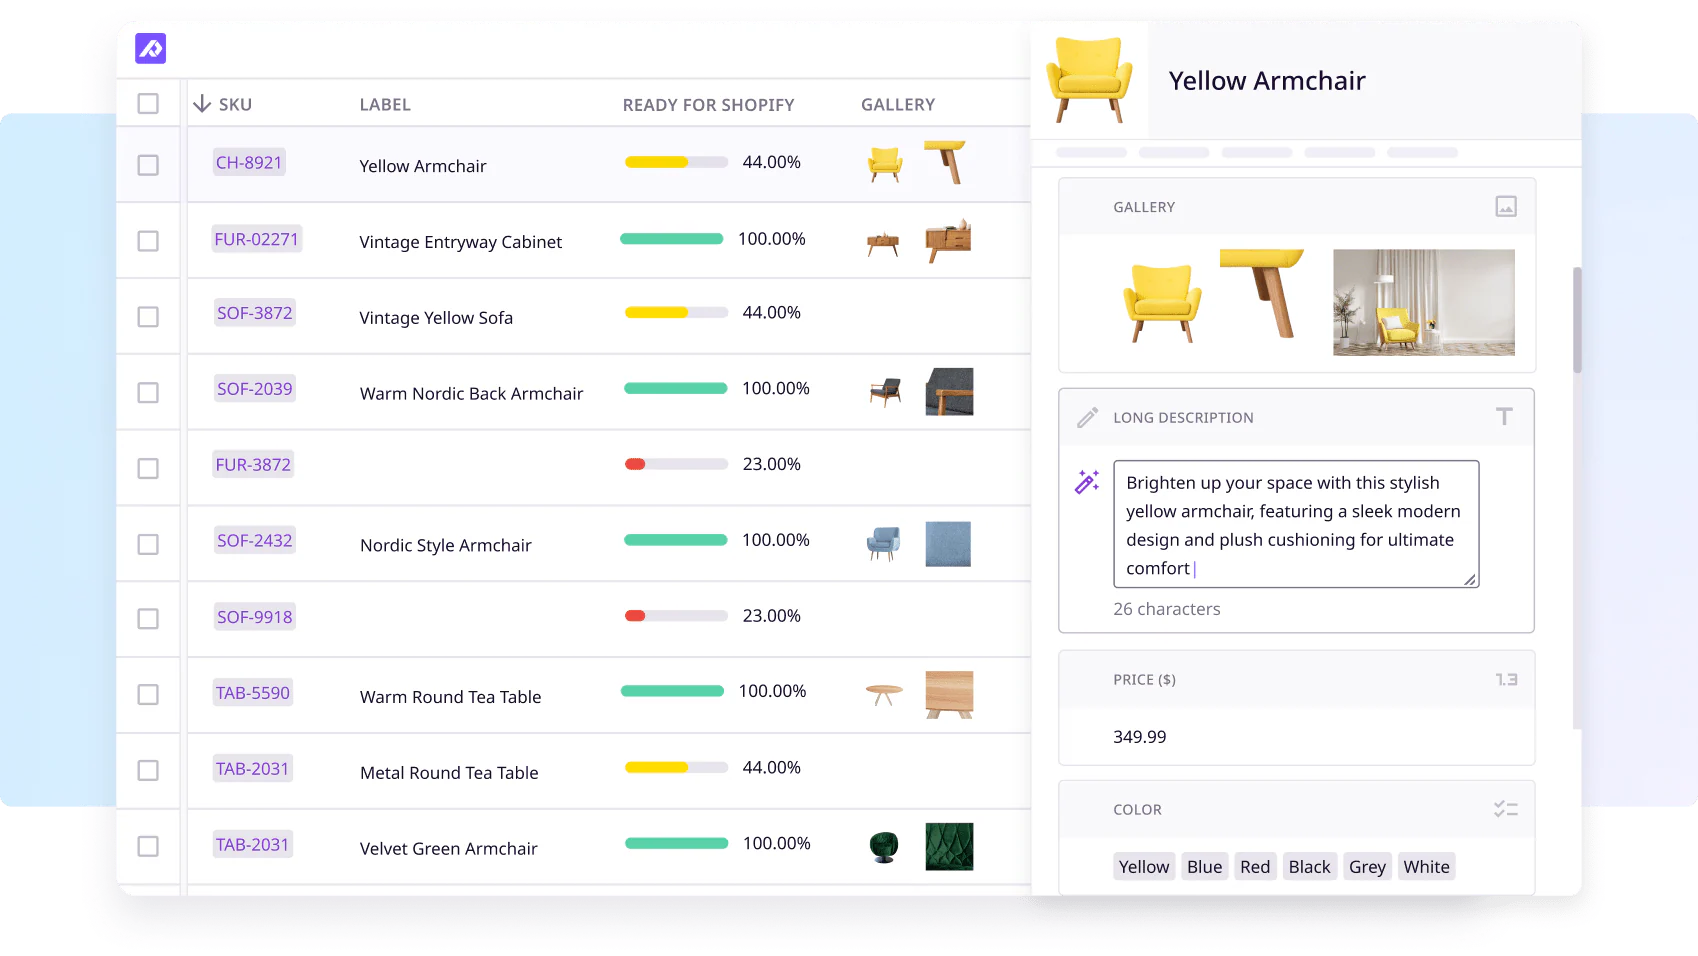
Task: Check the TAB-5590 row checkbox
Action: tap(148, 694)
